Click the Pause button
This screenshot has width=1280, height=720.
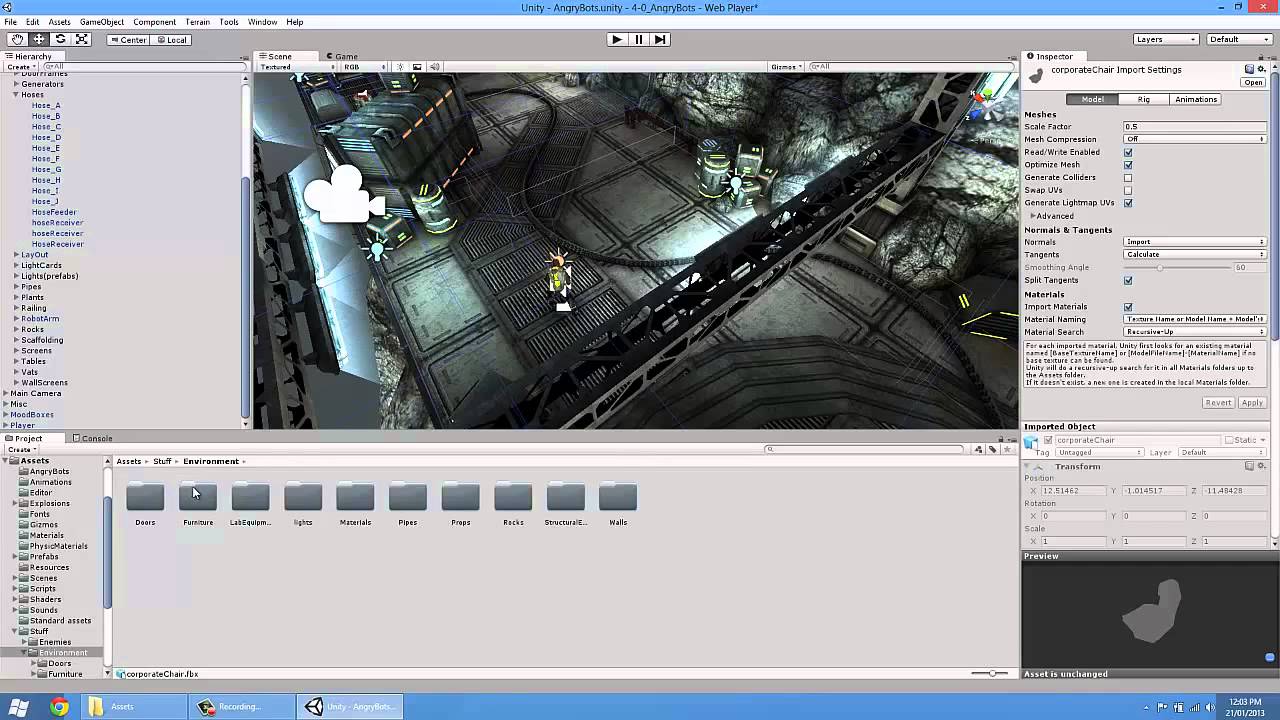coord(638,39)
